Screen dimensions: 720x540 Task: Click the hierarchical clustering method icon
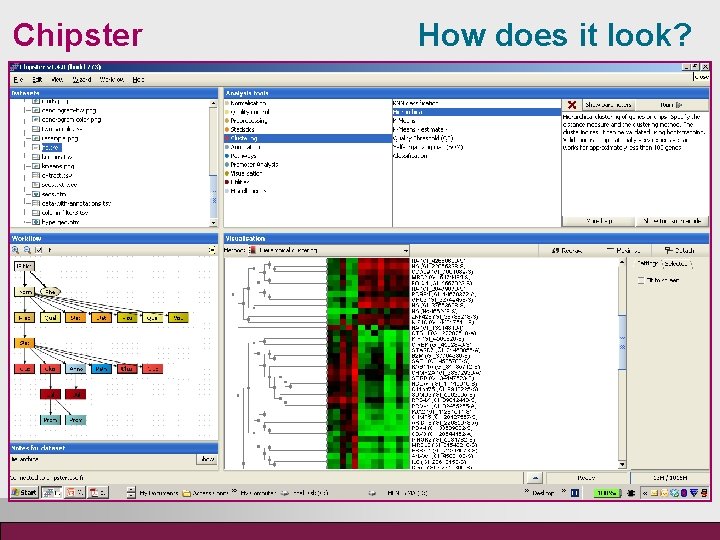tap(253, 250)
